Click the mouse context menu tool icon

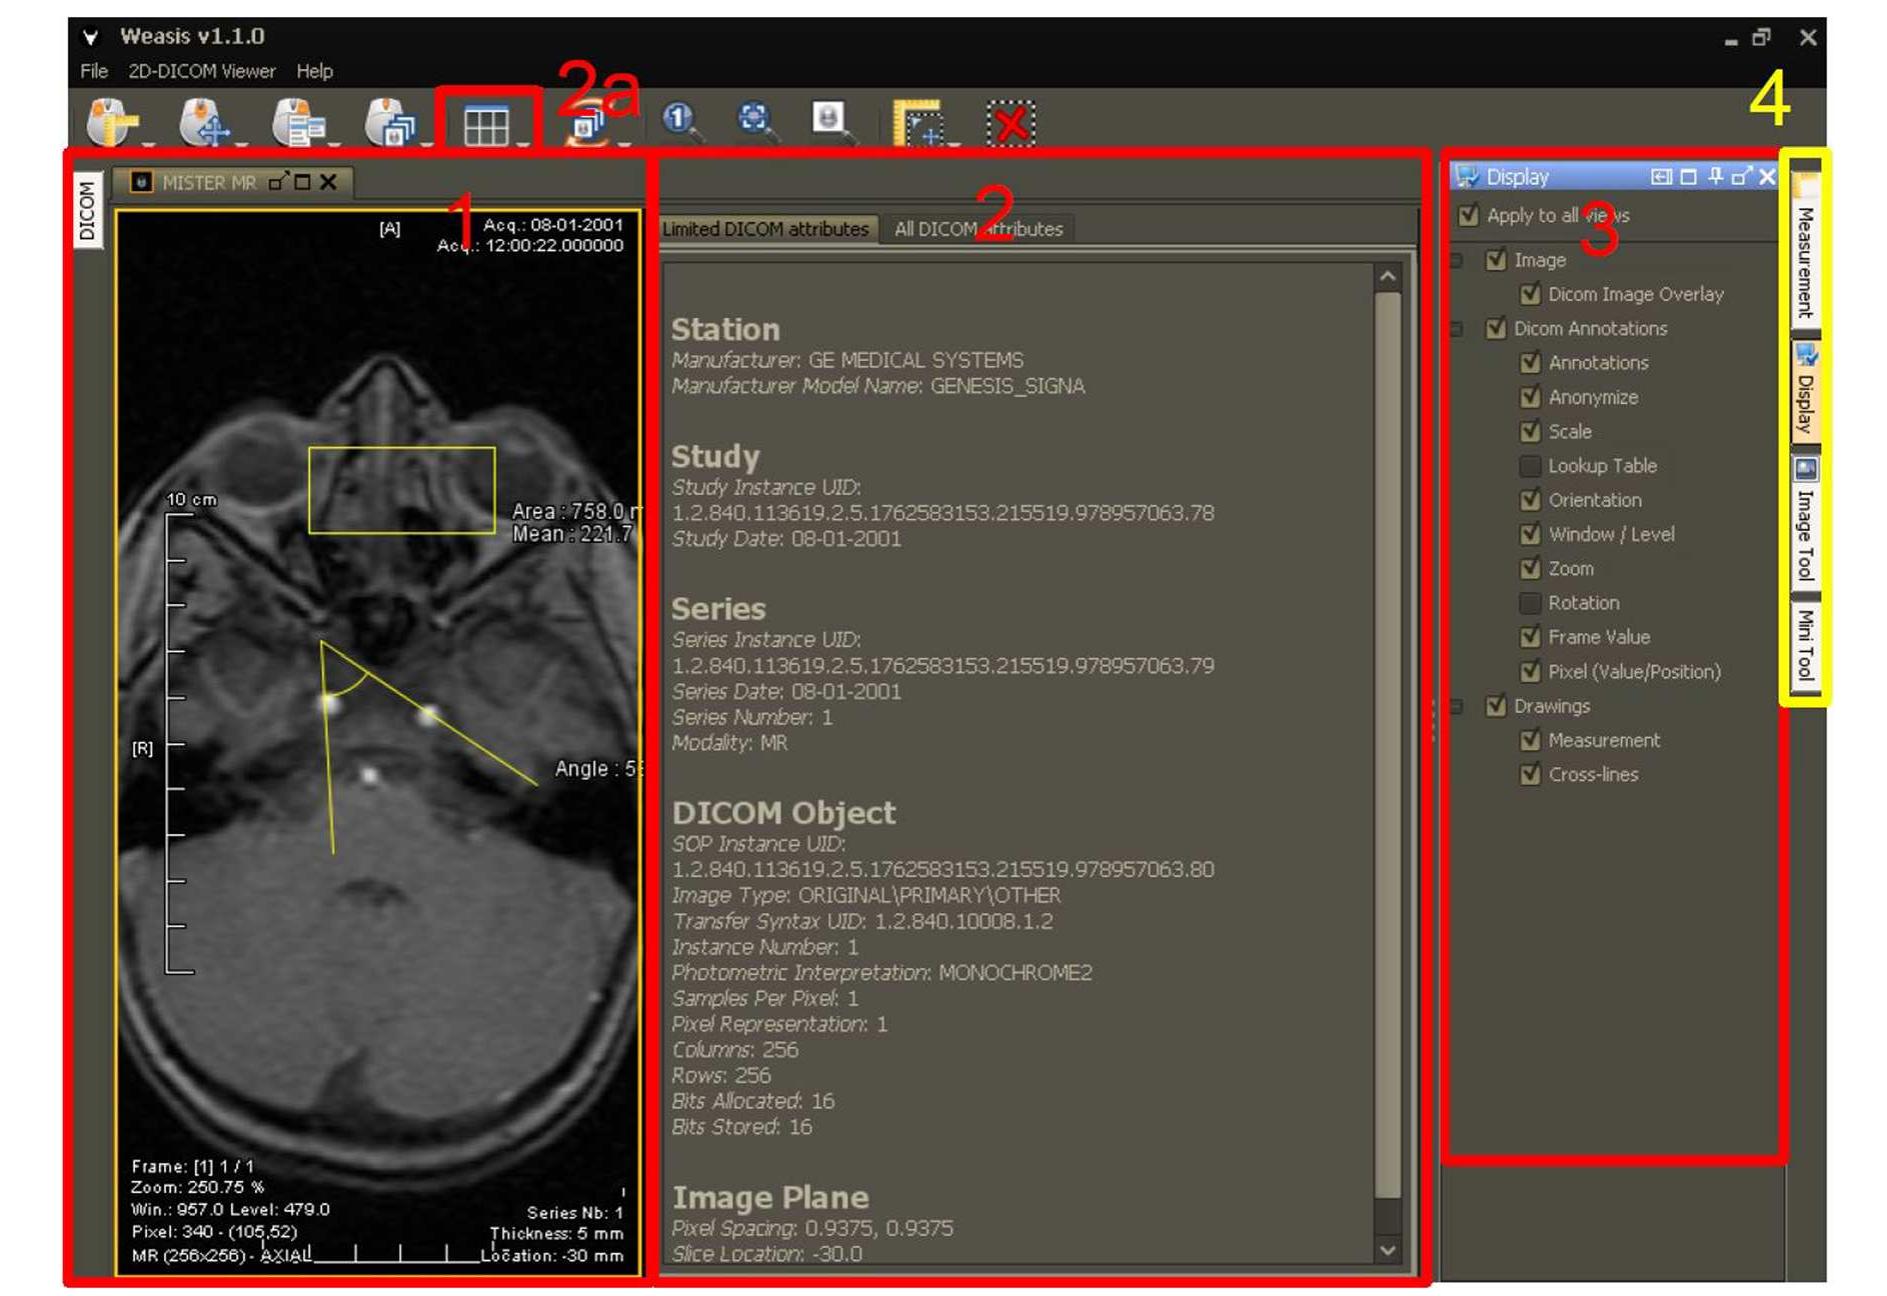click(299, 123)
